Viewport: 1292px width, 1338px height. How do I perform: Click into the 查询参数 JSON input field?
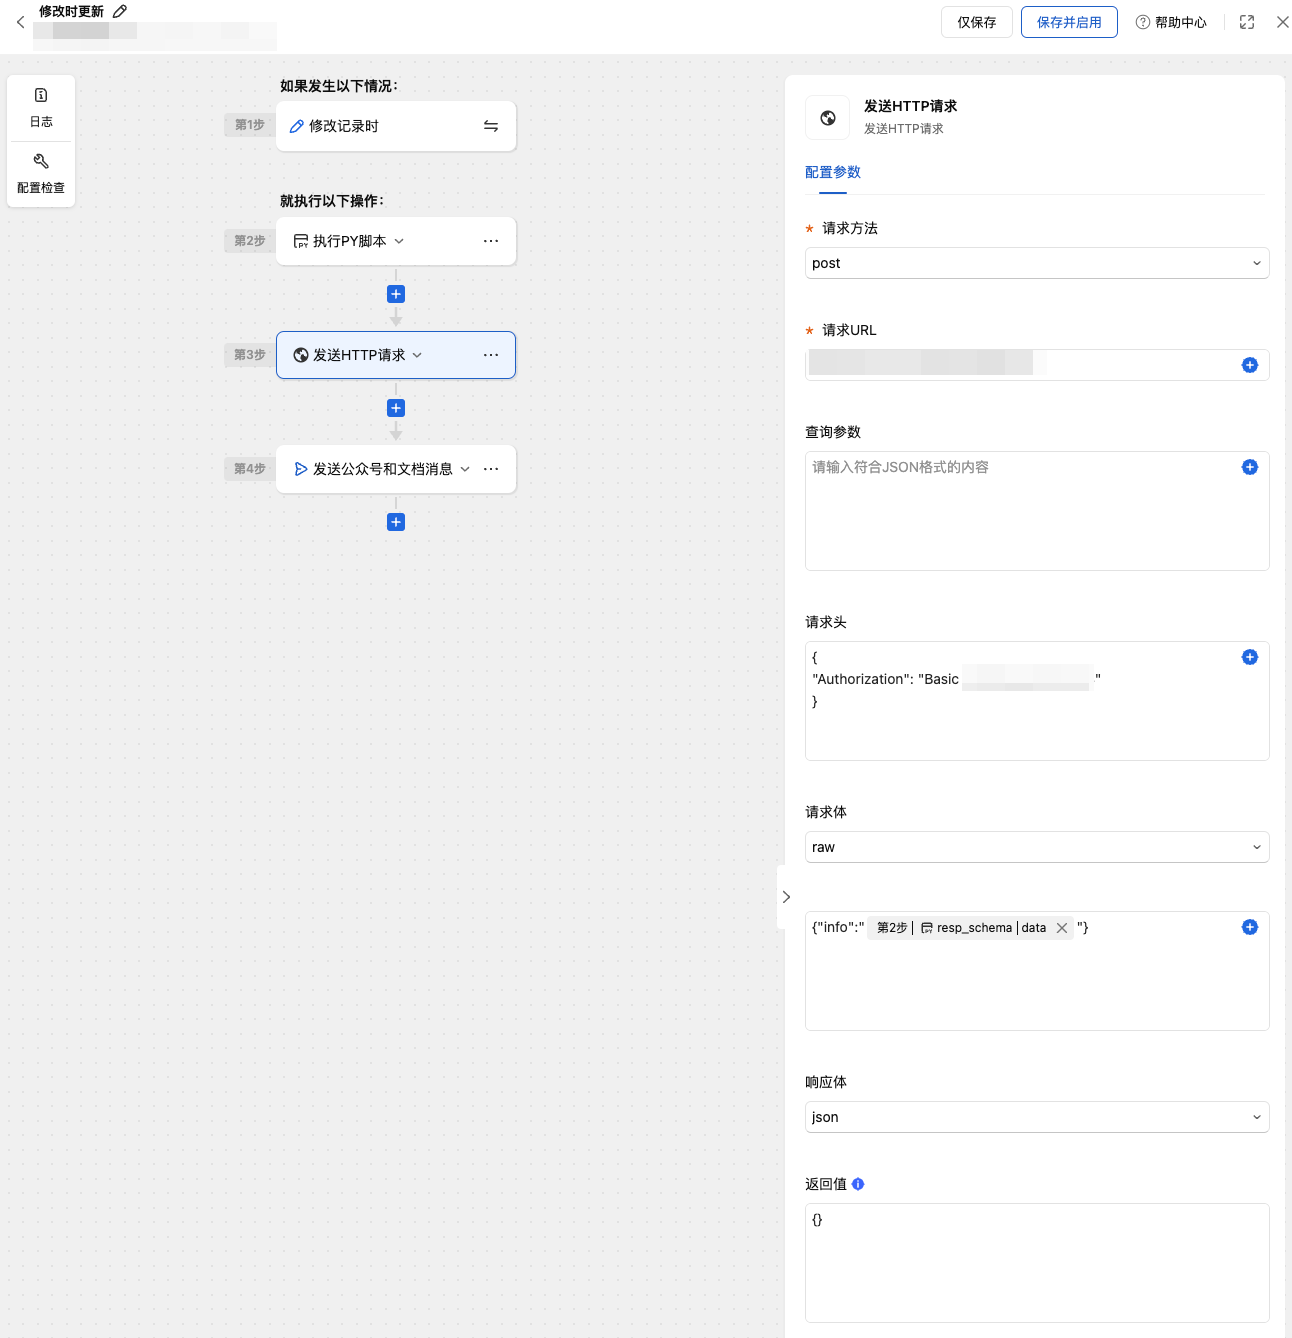1037,511
